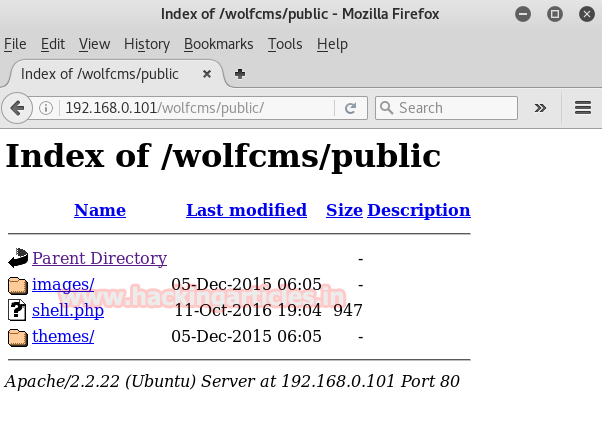Sort the listing by Size
602x424 pixels.
click(344, 210)
